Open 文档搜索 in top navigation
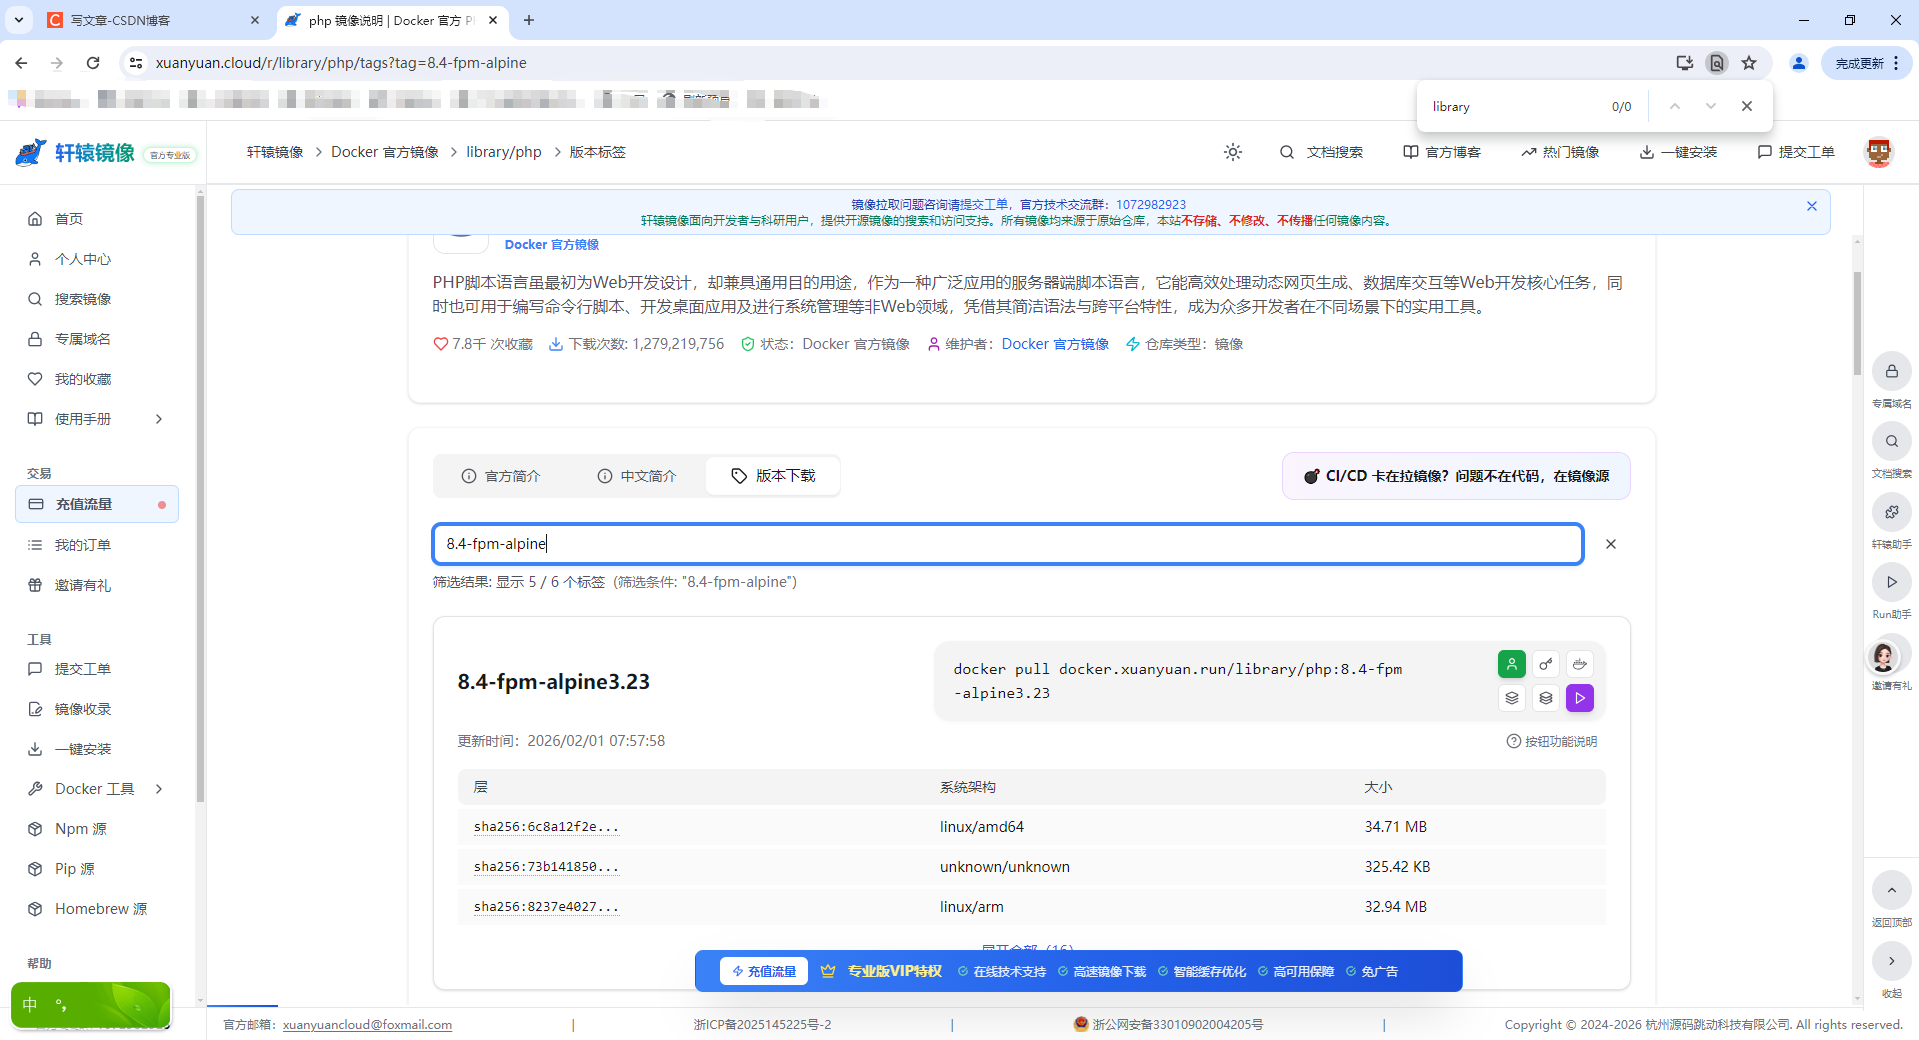This screenshot has width=1919, height=1040. tap(1321, 152)
